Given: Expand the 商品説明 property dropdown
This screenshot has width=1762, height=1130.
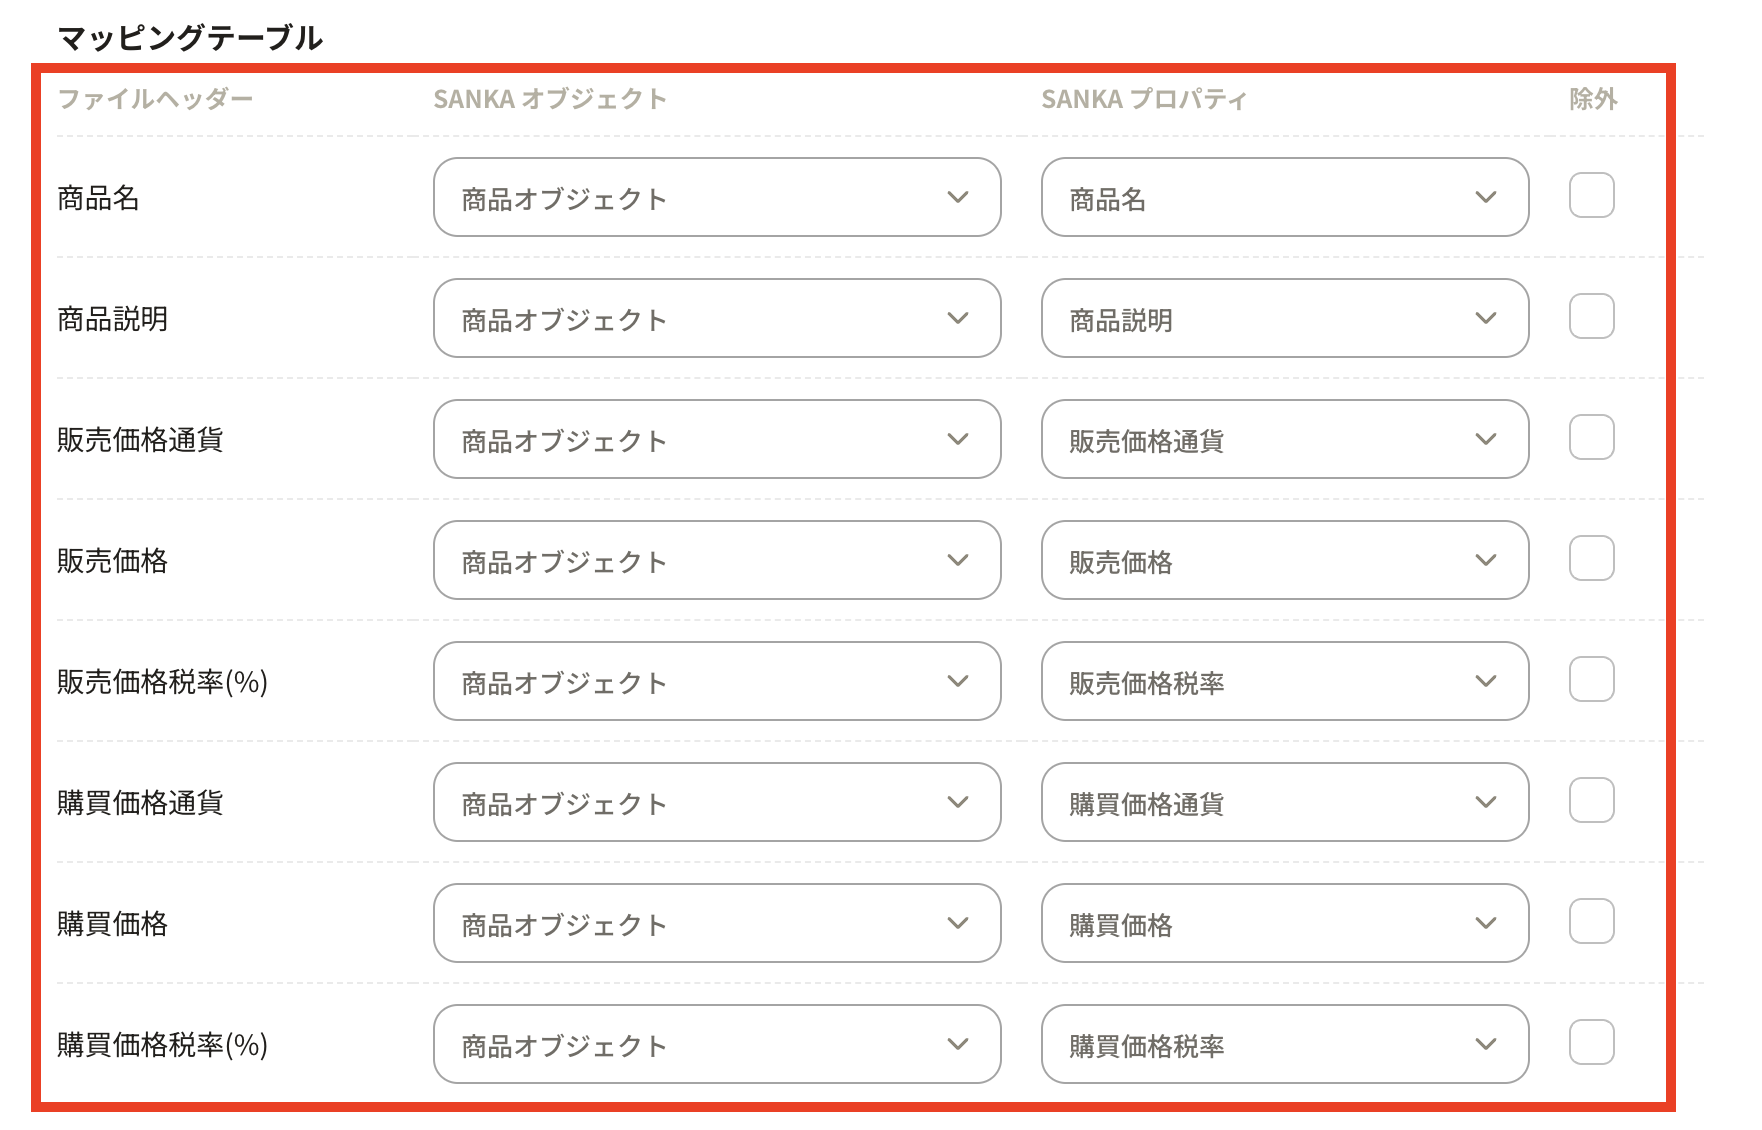Looking at the screenshot, I should click(x=1284, y=318).
